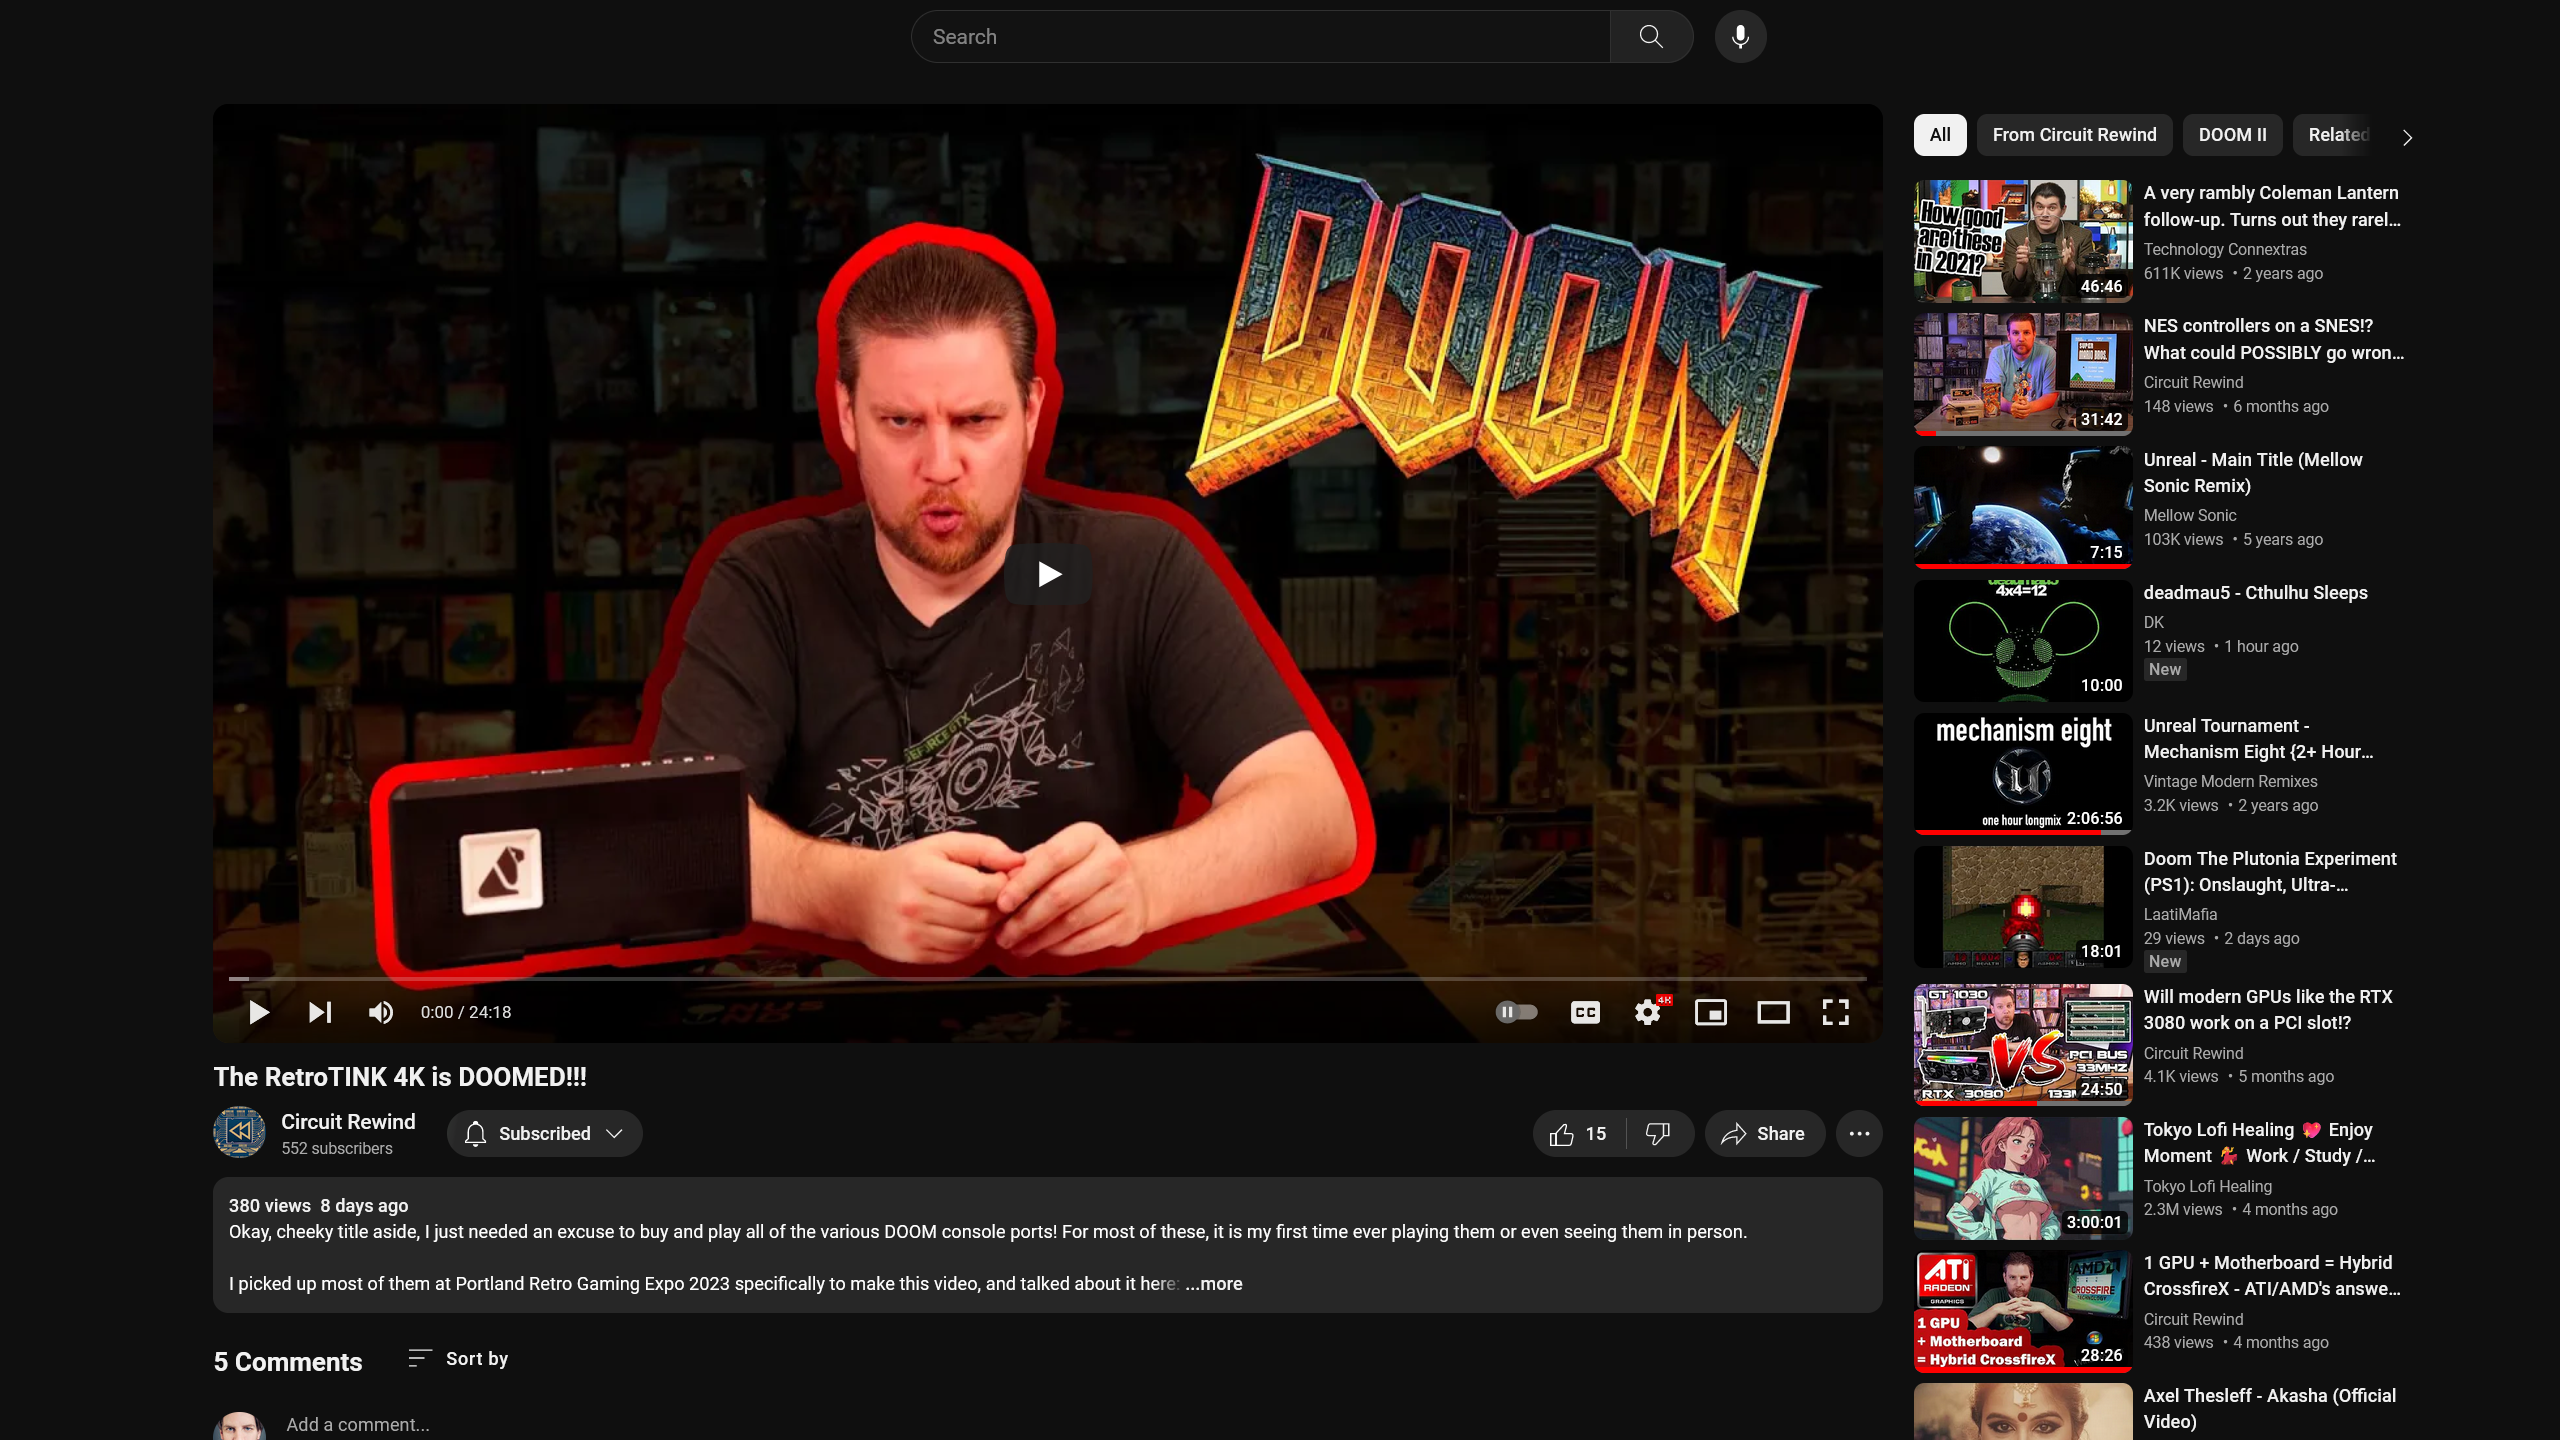Toggle closed captions CC button
Viewport: 2560px width, 1440px height.
[1585, 1012]
